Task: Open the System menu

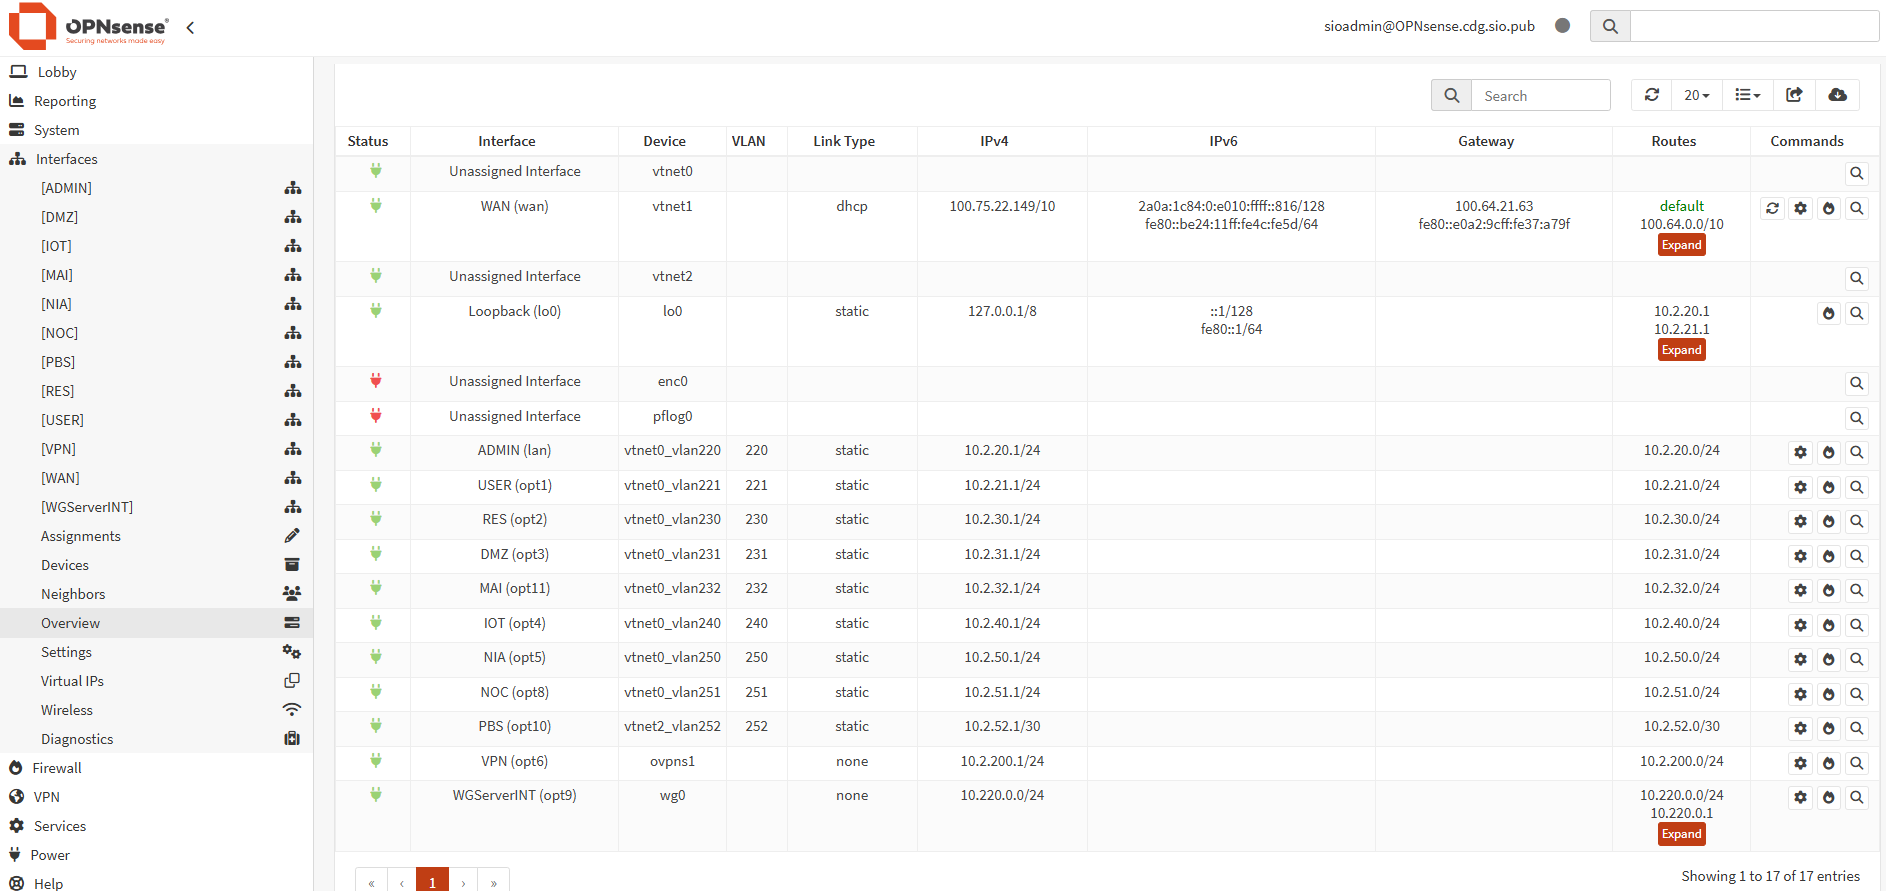Action: [x=156, y=130]
